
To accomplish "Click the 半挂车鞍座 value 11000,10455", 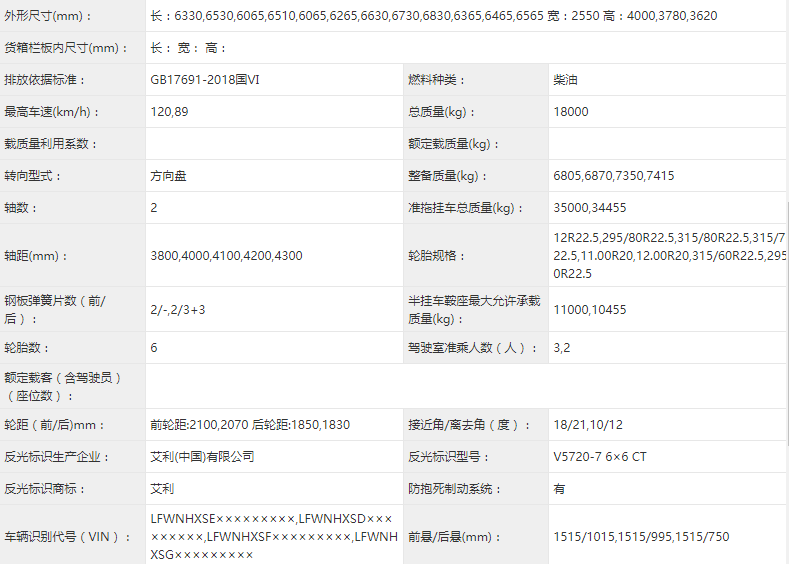I will (x=589, y=310).
